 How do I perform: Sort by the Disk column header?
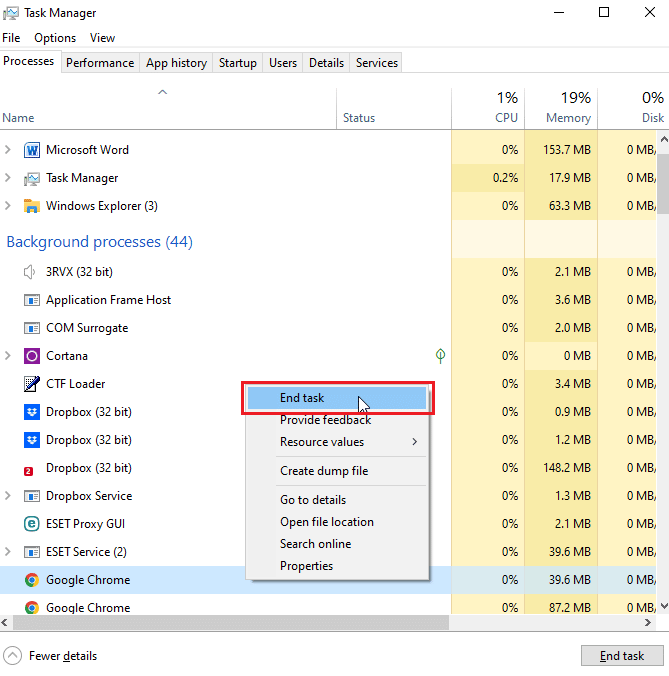pyautogui.click(x=633, y=109)
